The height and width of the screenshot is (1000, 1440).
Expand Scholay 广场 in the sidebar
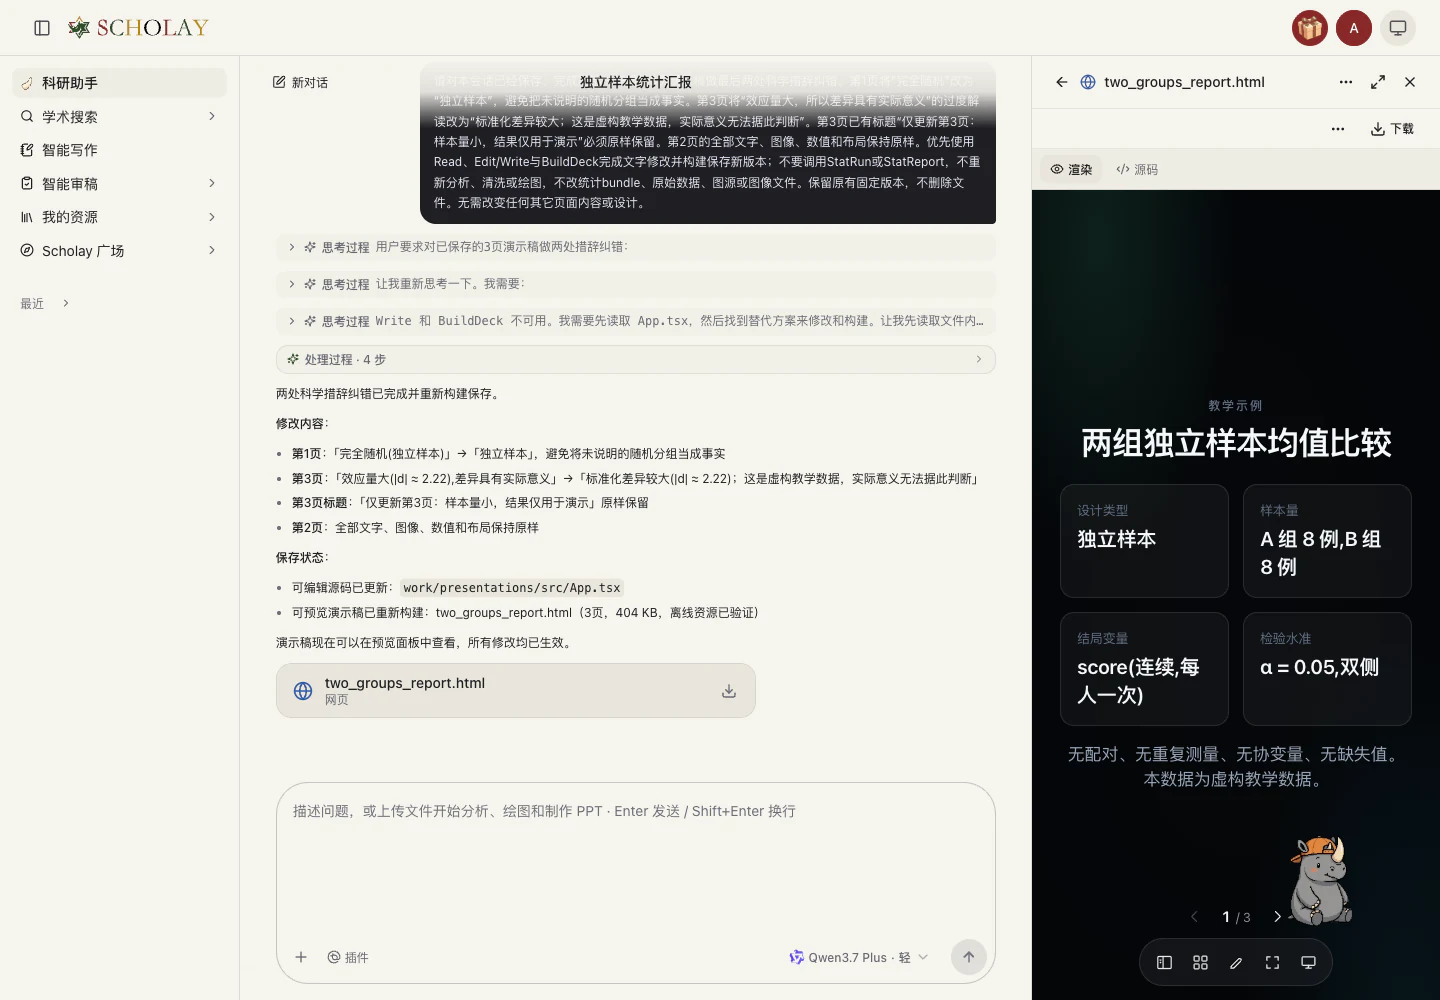point(120,251)
